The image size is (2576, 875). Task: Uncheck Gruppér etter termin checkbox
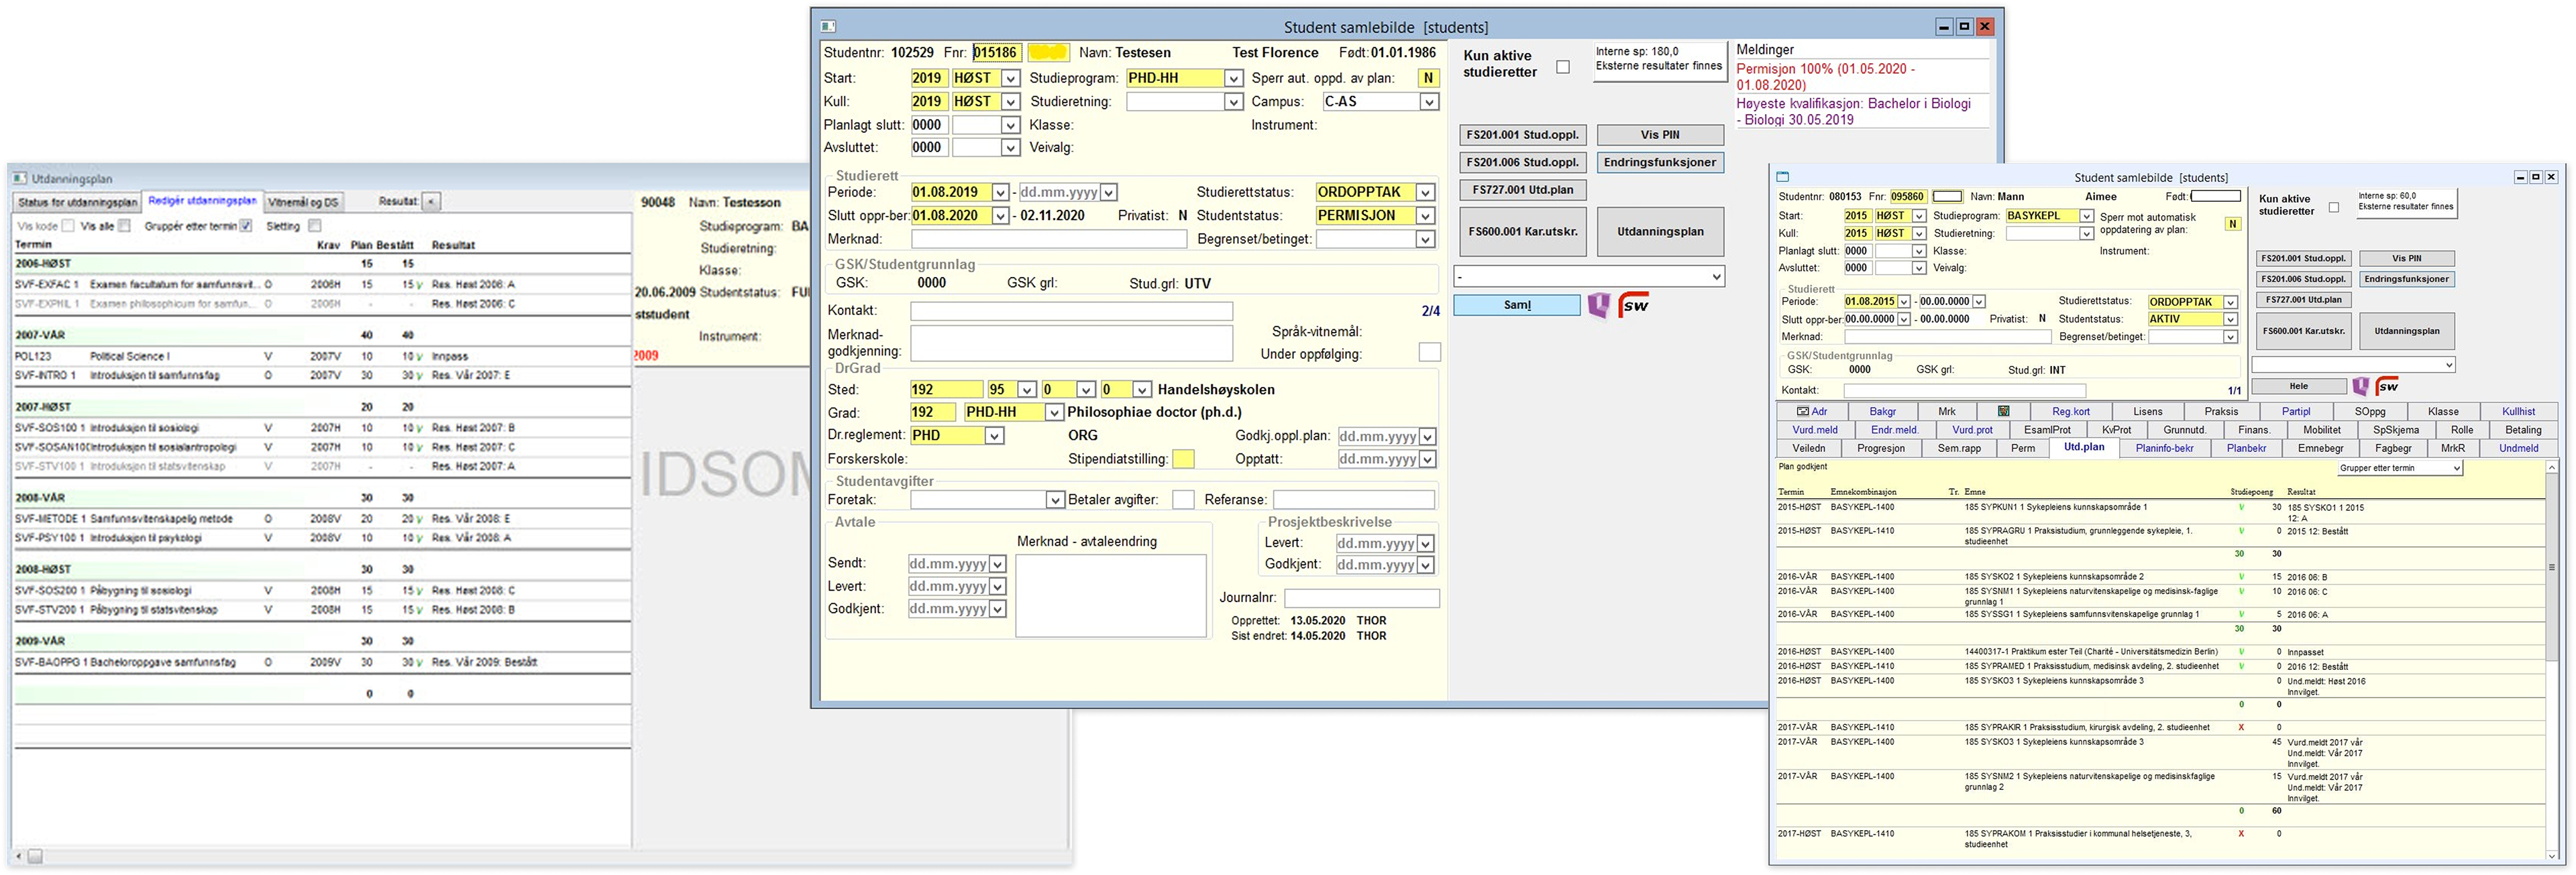tap(246, 226)
